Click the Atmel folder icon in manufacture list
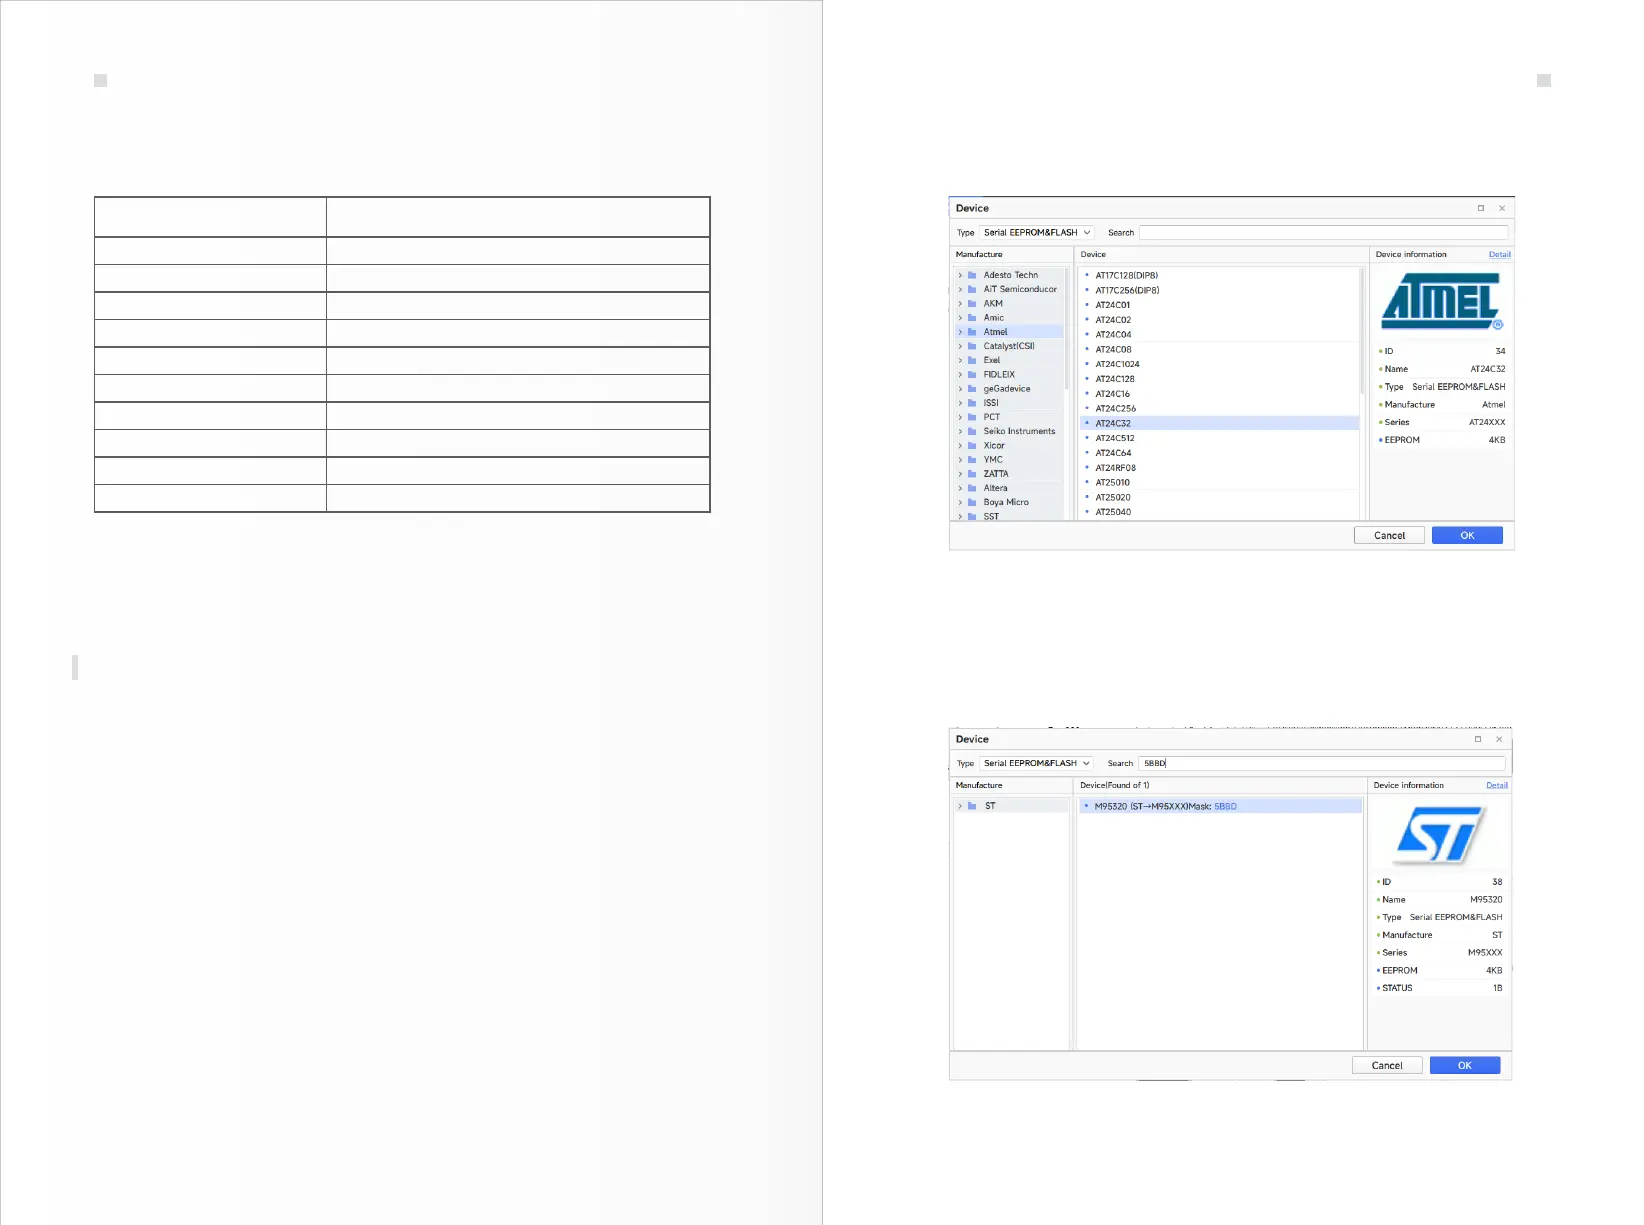The height and width of the screenshot is (1225, 1644). (x=971, y=332)
